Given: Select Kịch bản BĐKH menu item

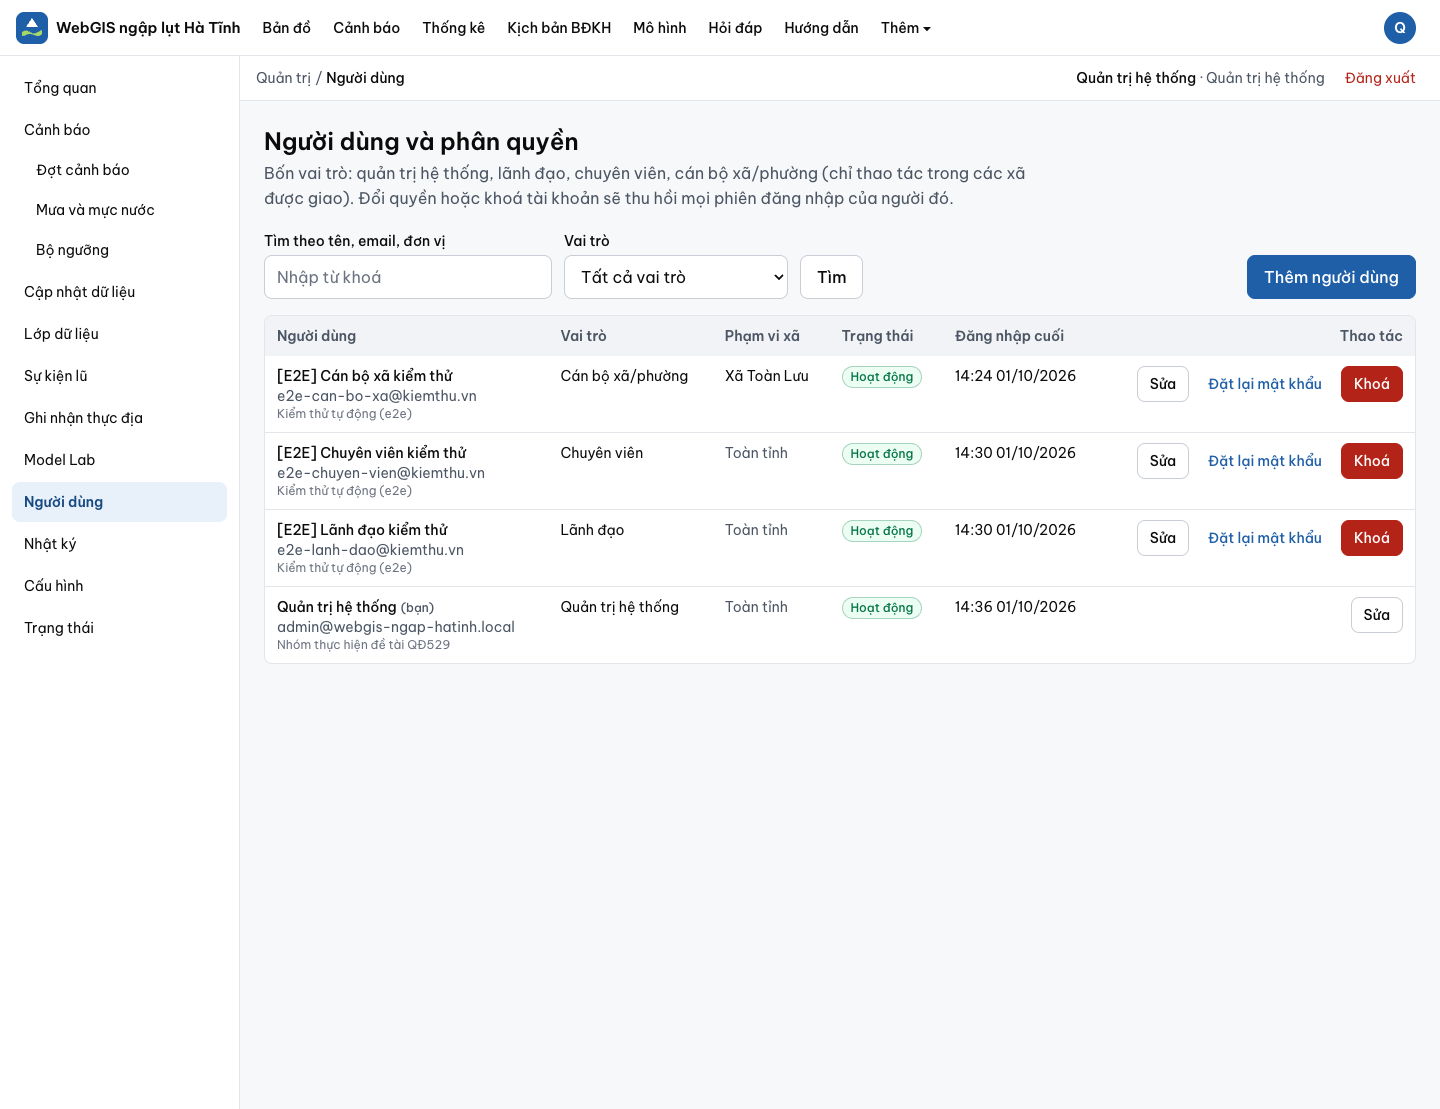Looking at the screenshot, I should point(559,28).
